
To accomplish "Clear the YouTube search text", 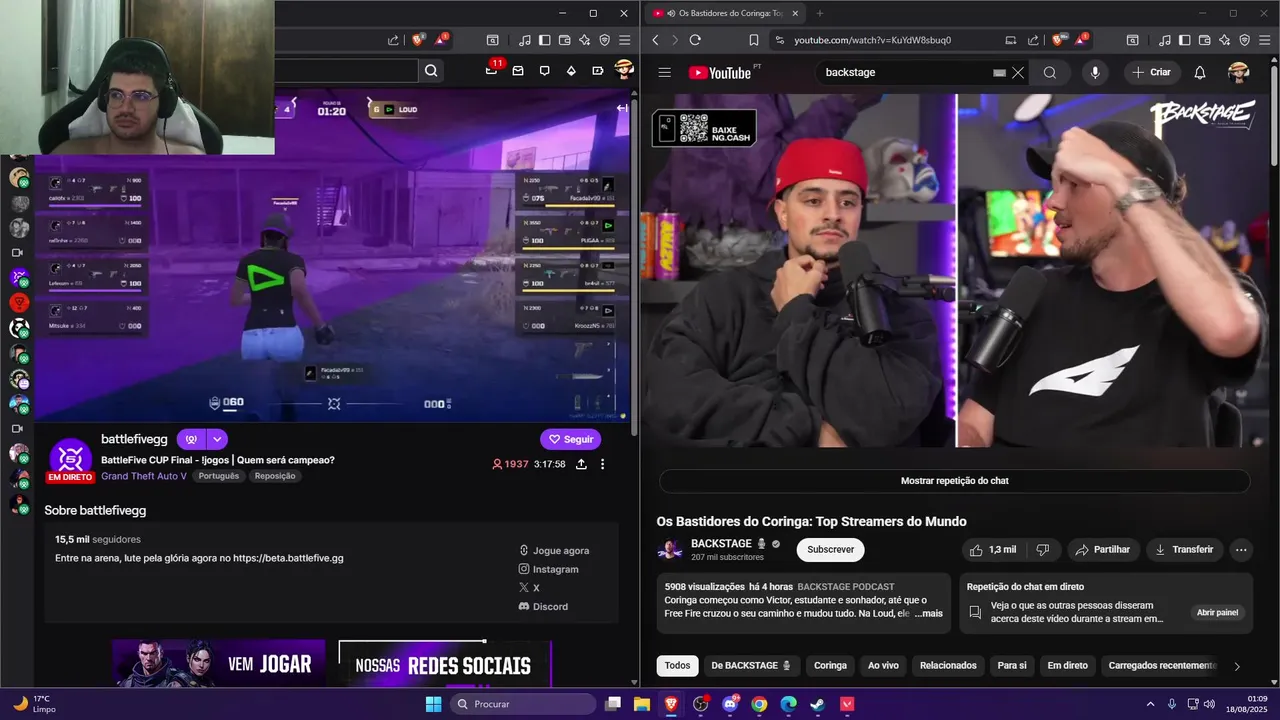I will [x=1018, y=72].
